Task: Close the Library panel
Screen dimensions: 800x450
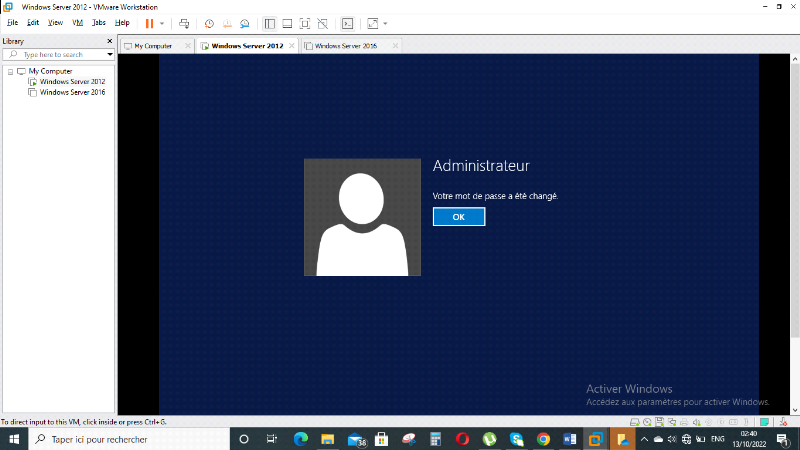Action: point(110,41)
